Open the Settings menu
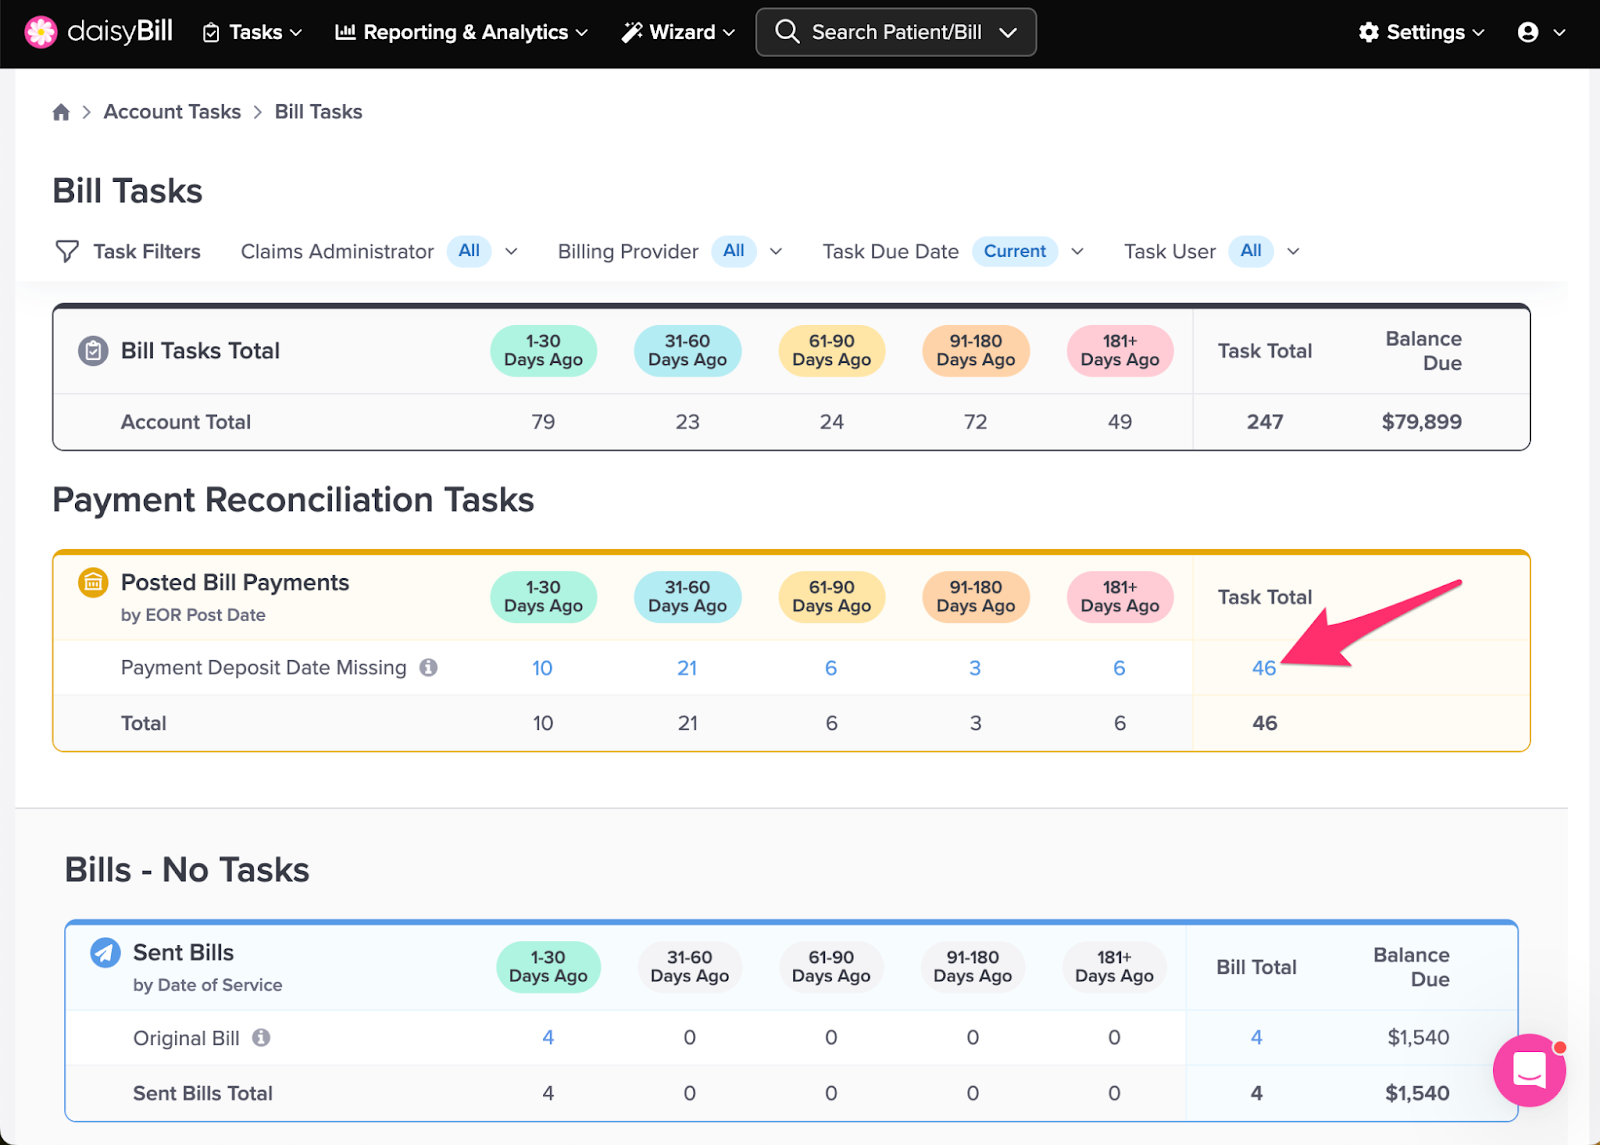This screenshot has height=1145, width=1600. (x=1421, y=32)
